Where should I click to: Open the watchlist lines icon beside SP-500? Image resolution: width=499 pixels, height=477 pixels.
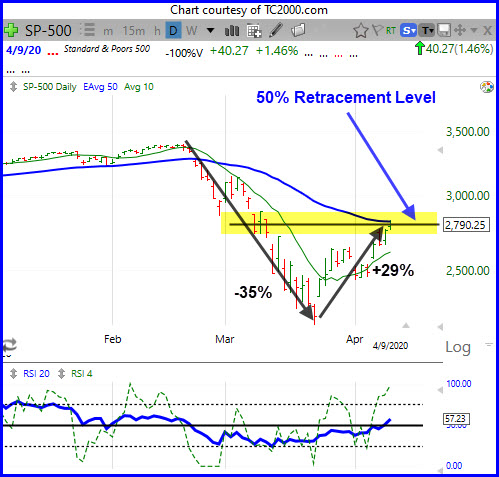pos(88,30)
